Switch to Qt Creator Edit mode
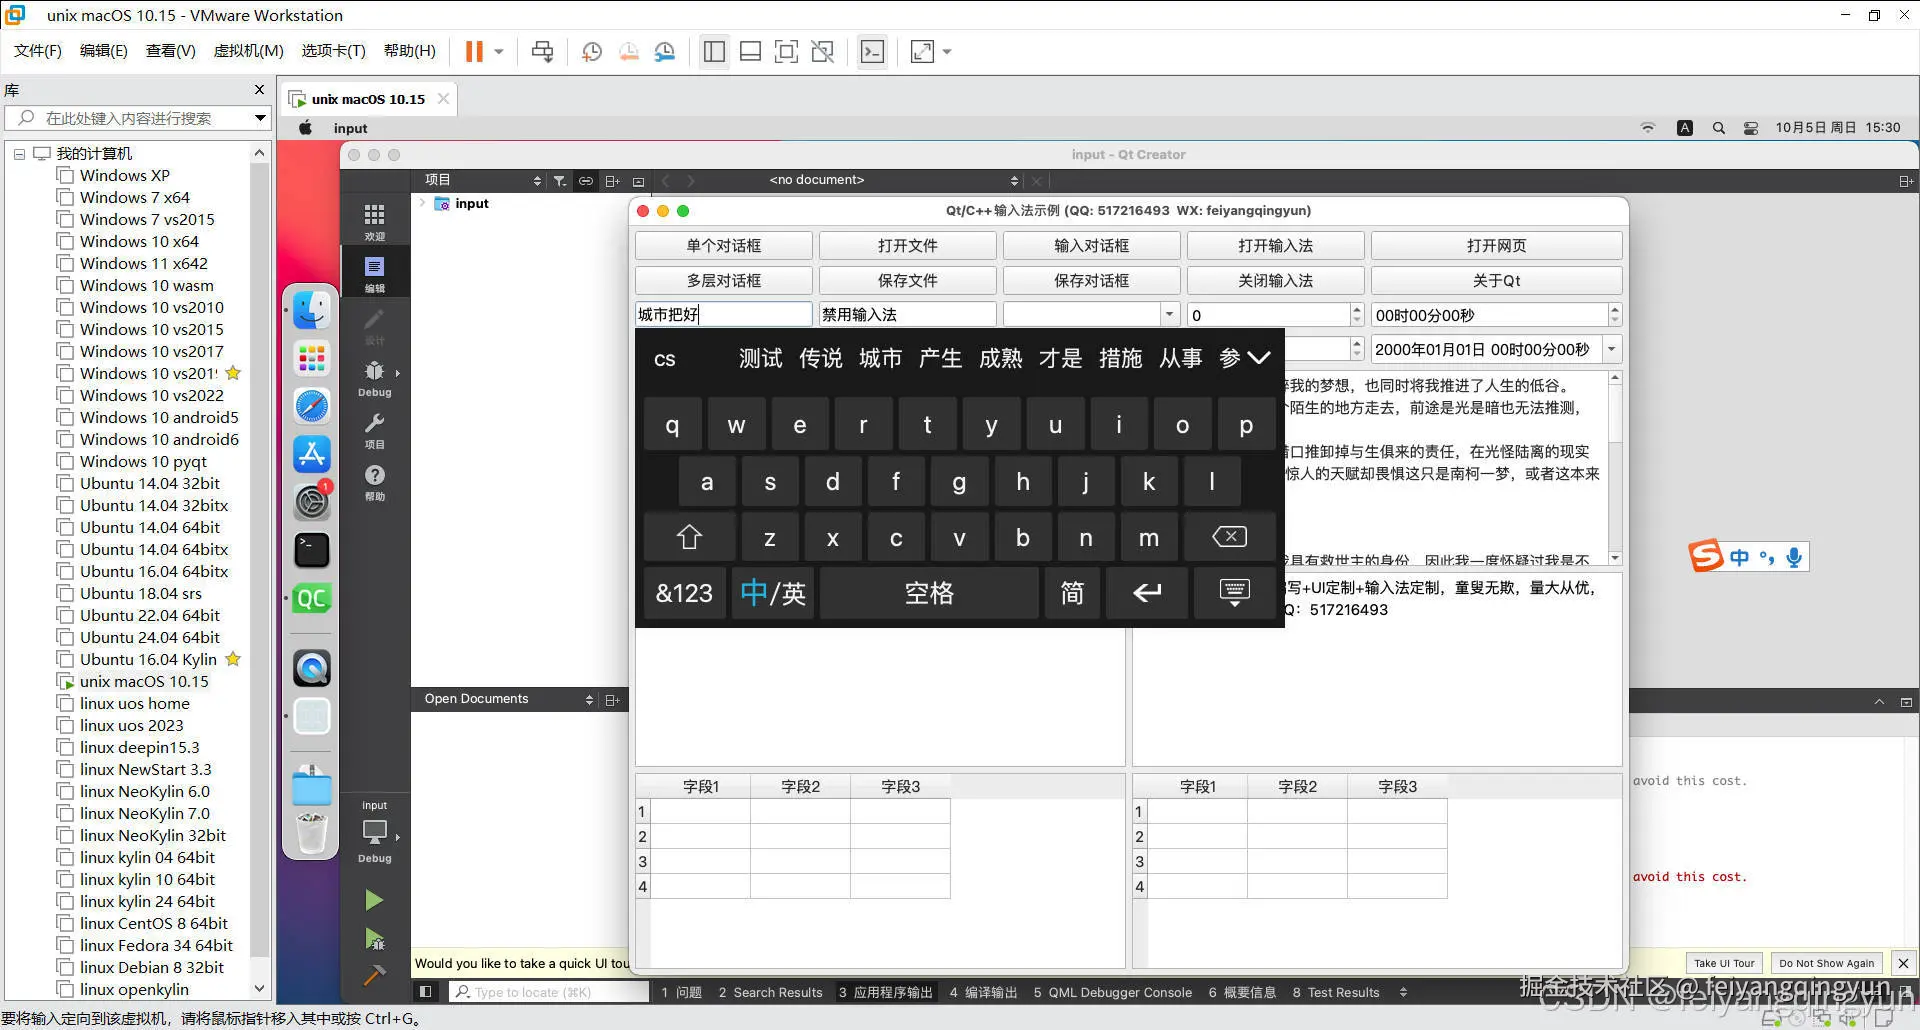This screenshot has width=1920, height=1030. tap(374, 274)
